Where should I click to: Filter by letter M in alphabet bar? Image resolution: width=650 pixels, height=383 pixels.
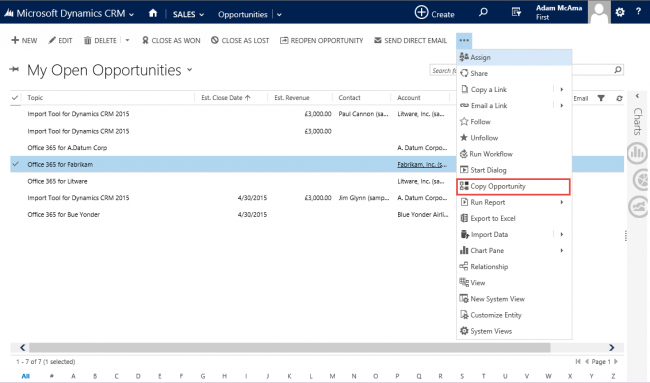(x=332, y=376)
